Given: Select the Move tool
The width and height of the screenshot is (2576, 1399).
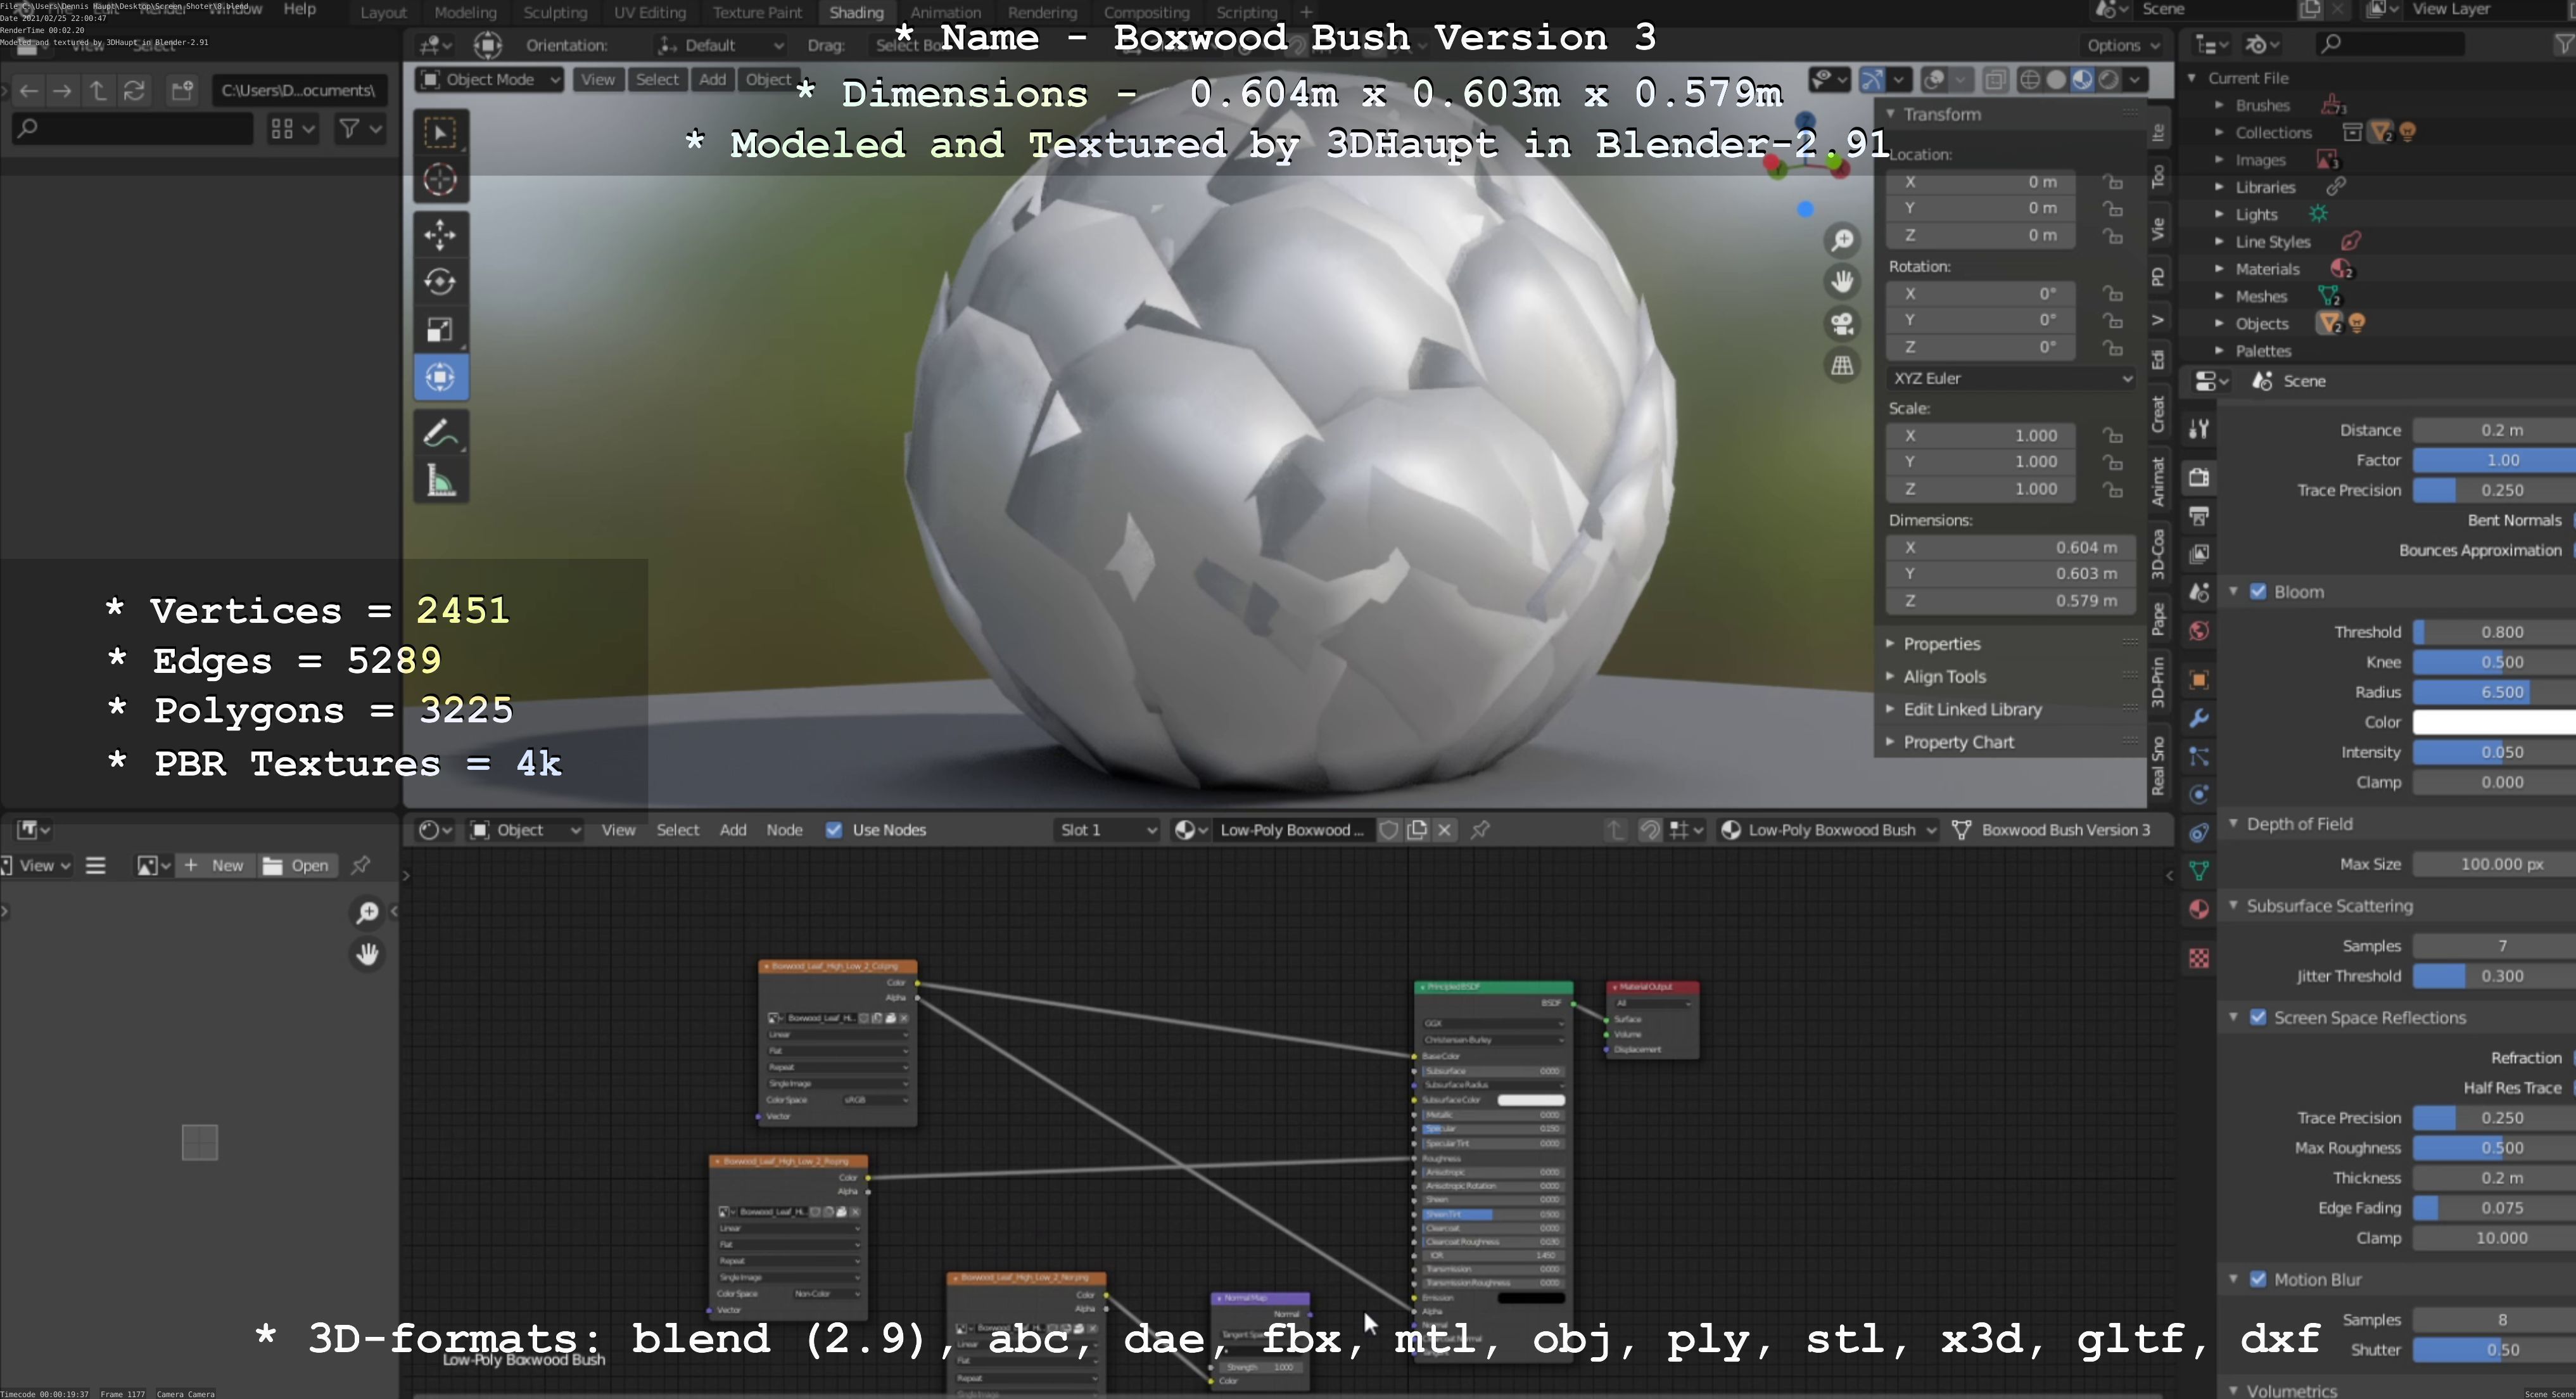Looking at the screenshot, I should pyautogui.click(x=441, y=235).
